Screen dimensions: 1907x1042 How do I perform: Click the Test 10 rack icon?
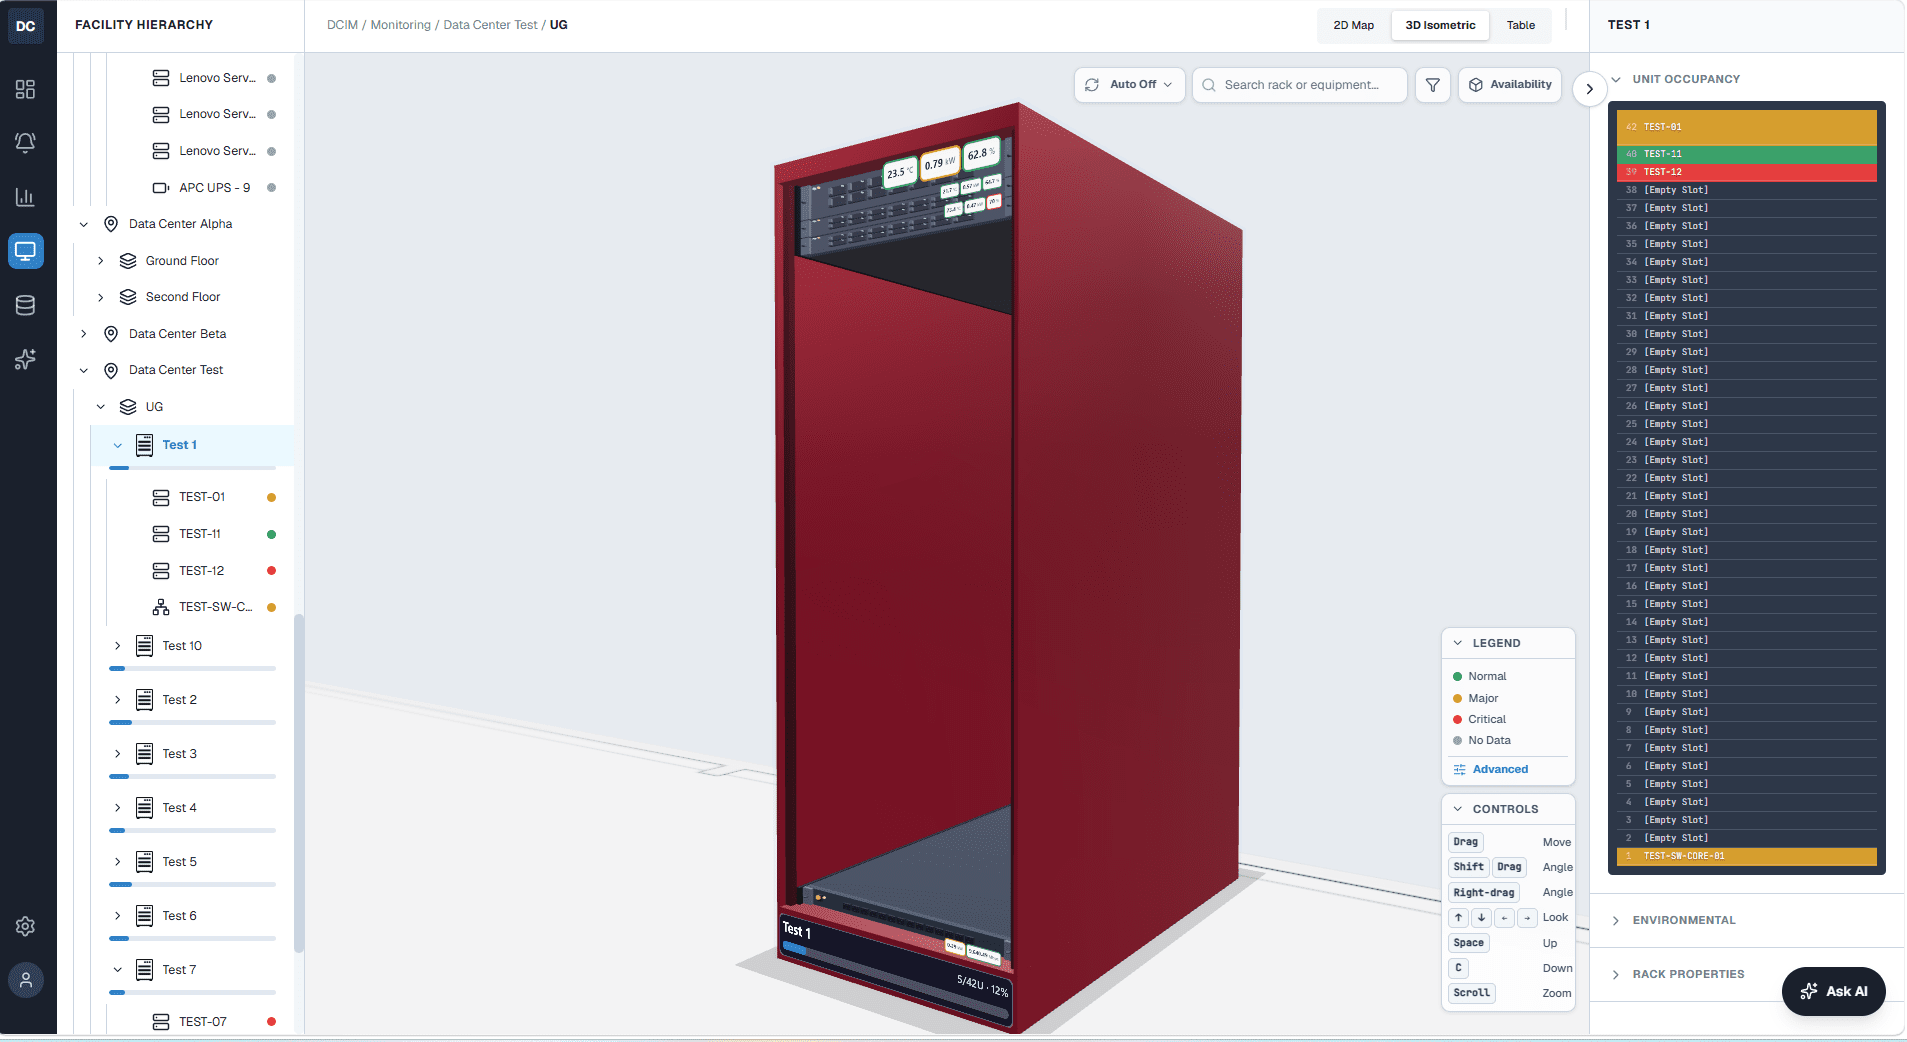point(145,646)
